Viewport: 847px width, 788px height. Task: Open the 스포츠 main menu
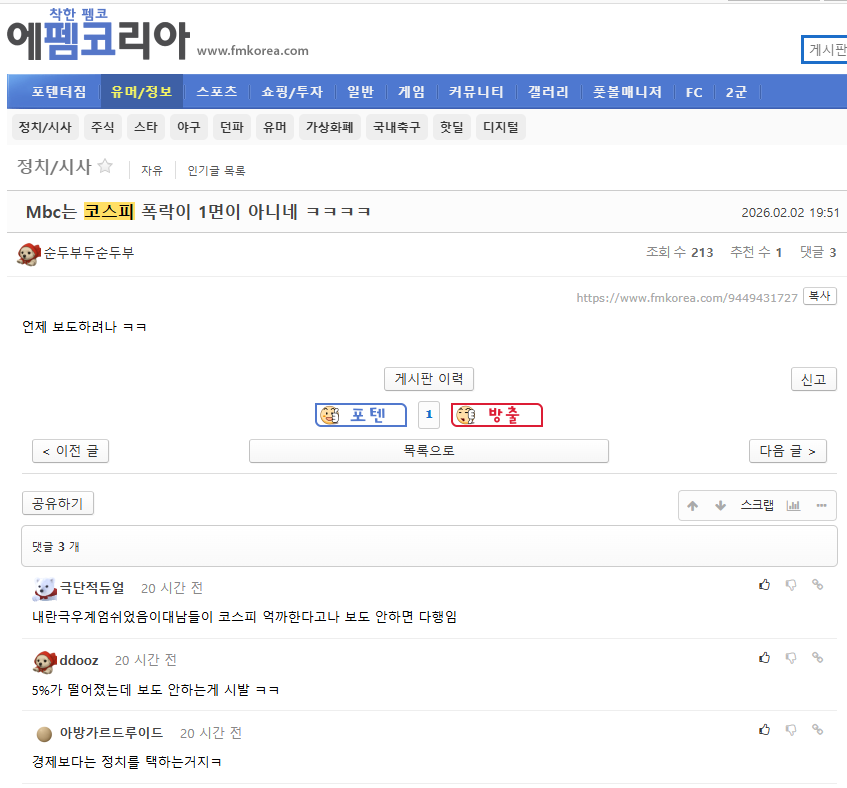pos(217,92)
